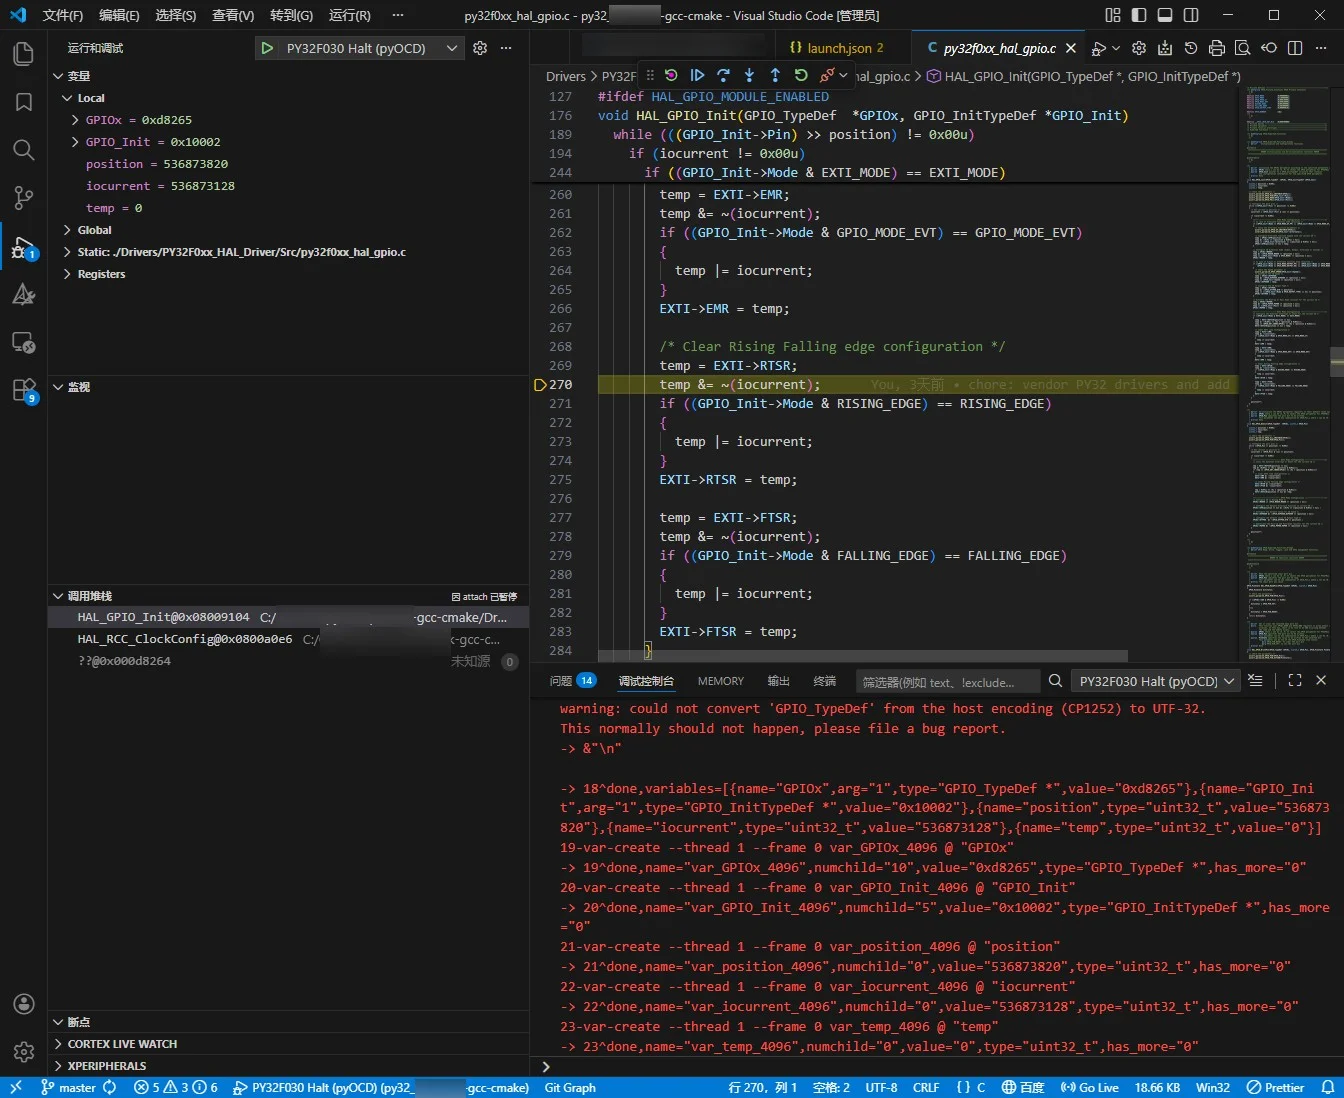The image size is (1344, 1098).
Task: Click Go Live in status bar
Action: [1089, 1087]
